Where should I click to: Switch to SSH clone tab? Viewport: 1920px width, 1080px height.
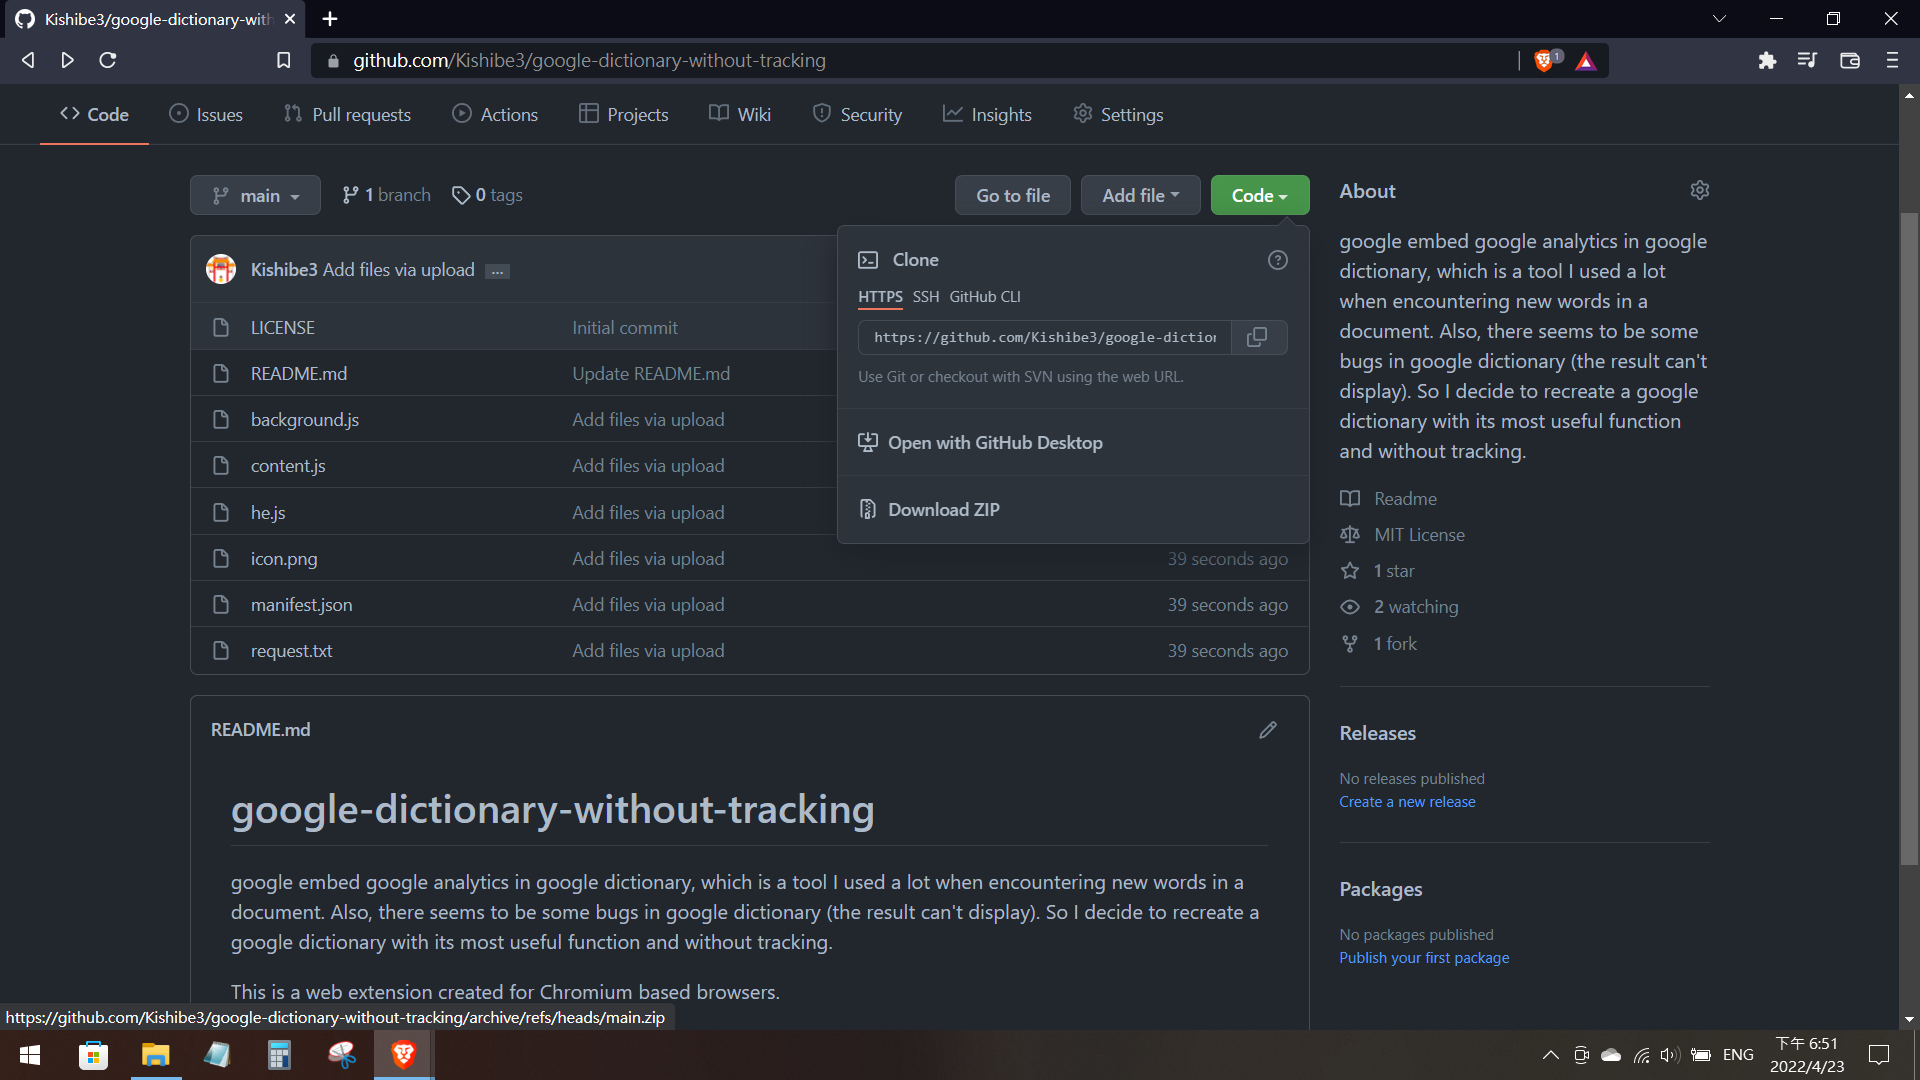[x=925, y=297]
